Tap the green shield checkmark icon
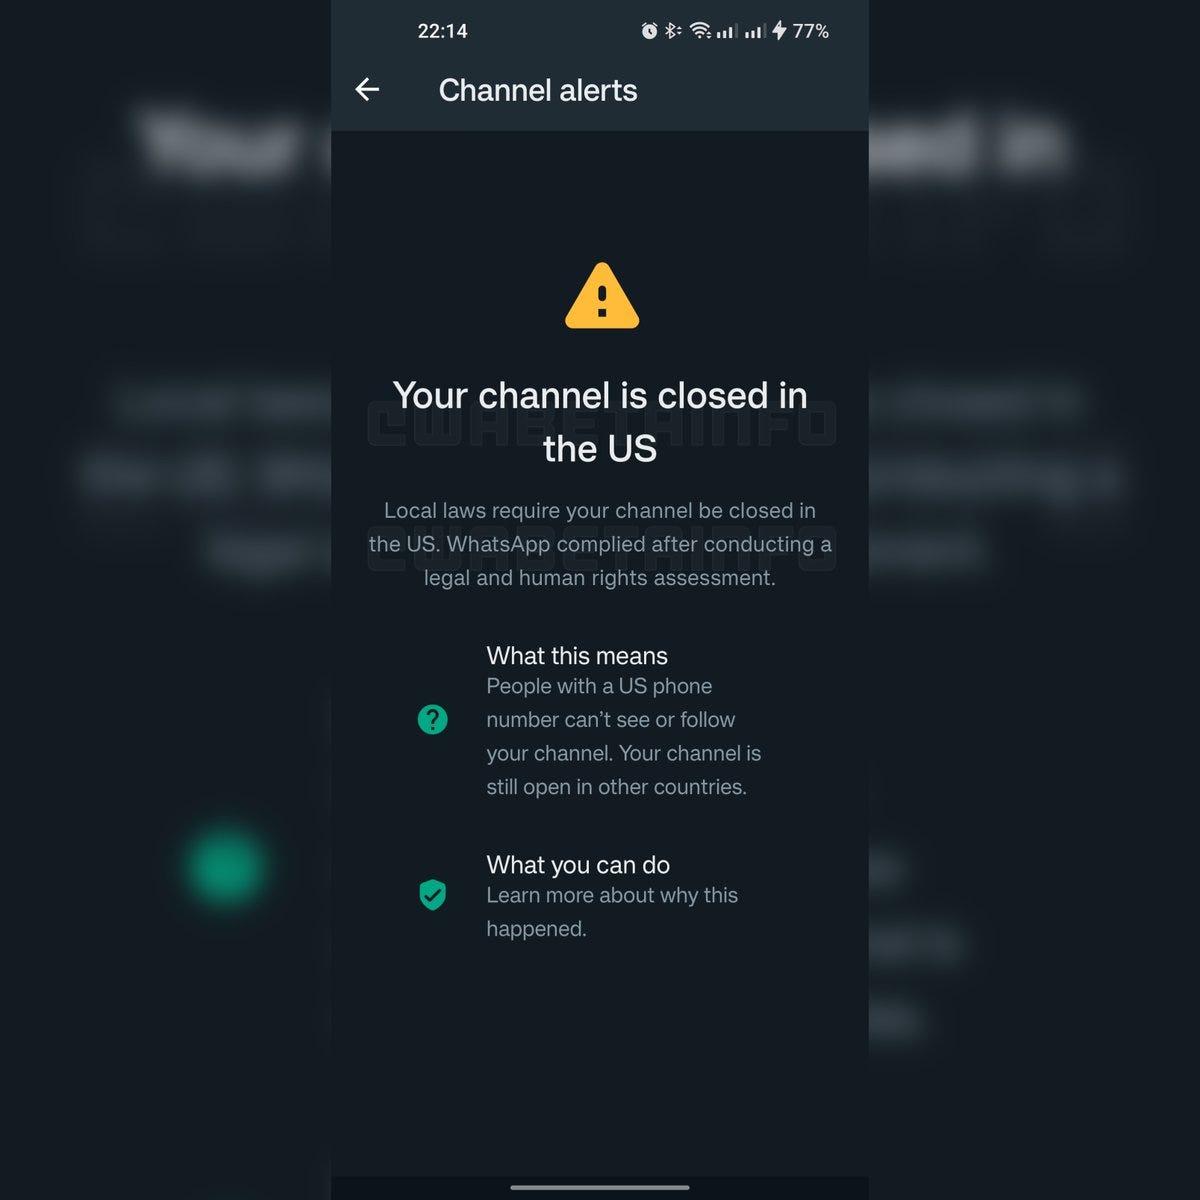 (432, 894)
